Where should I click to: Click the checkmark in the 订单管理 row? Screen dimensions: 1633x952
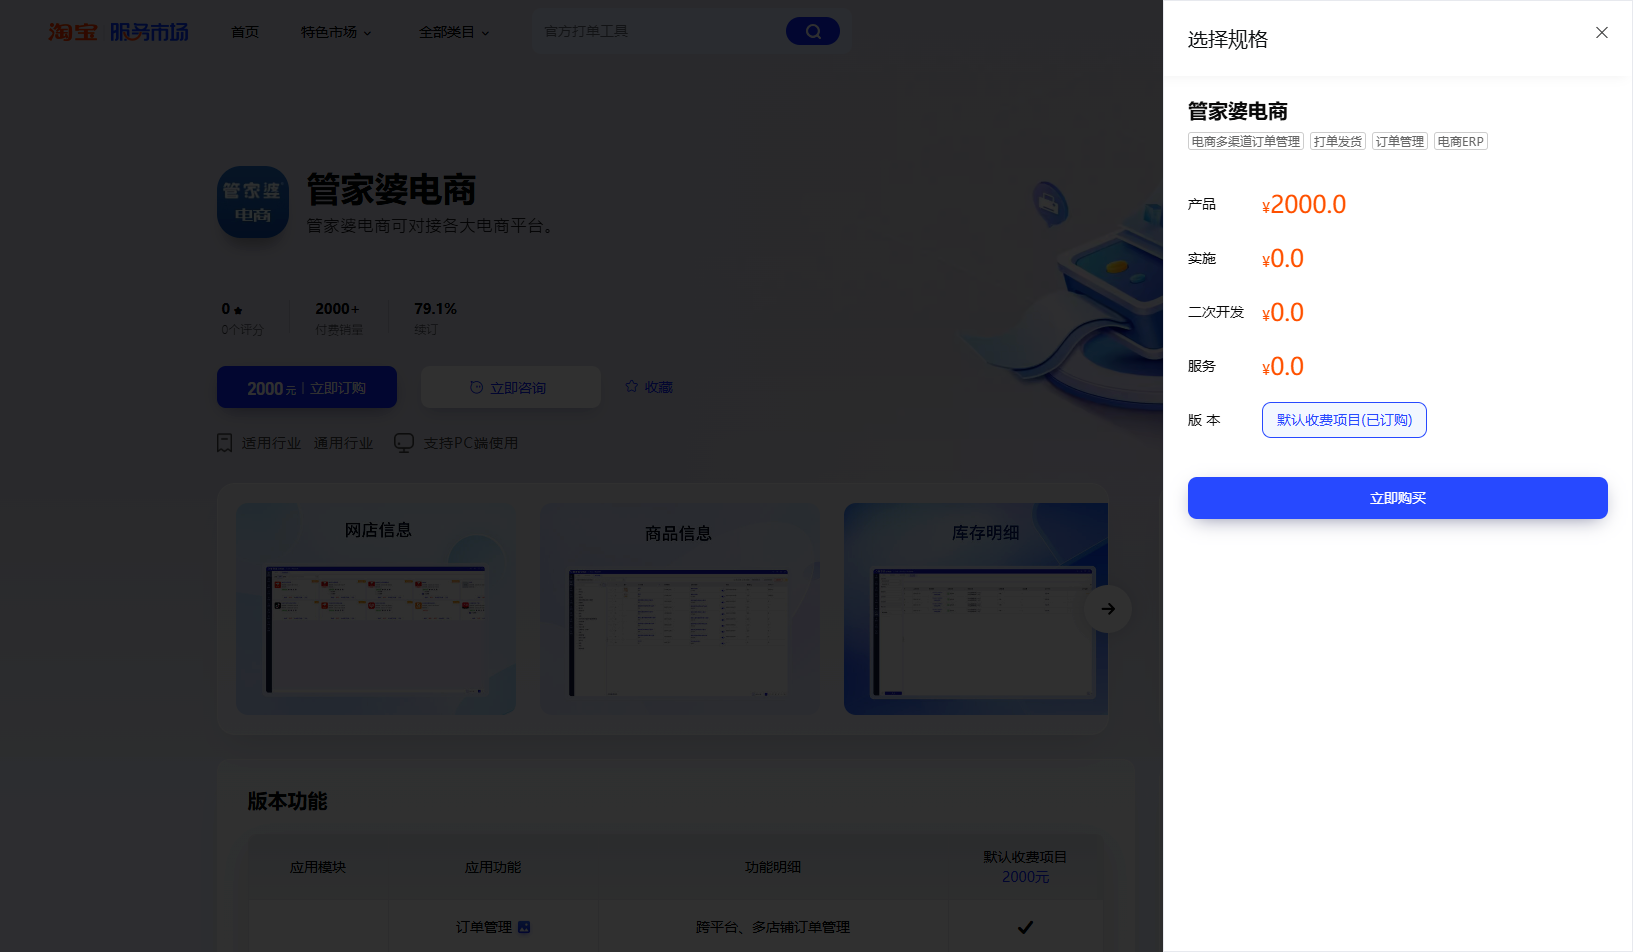1025,928
